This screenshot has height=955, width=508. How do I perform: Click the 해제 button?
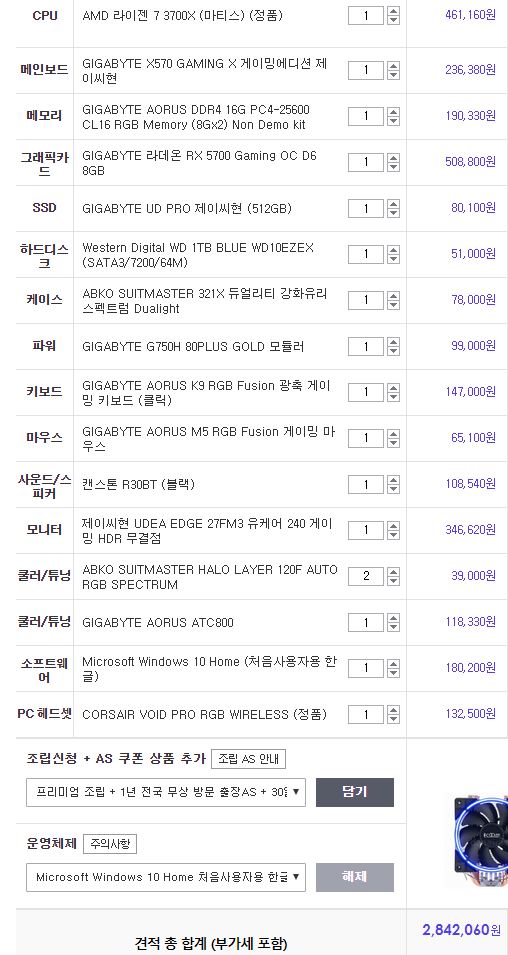click(355, 877)
